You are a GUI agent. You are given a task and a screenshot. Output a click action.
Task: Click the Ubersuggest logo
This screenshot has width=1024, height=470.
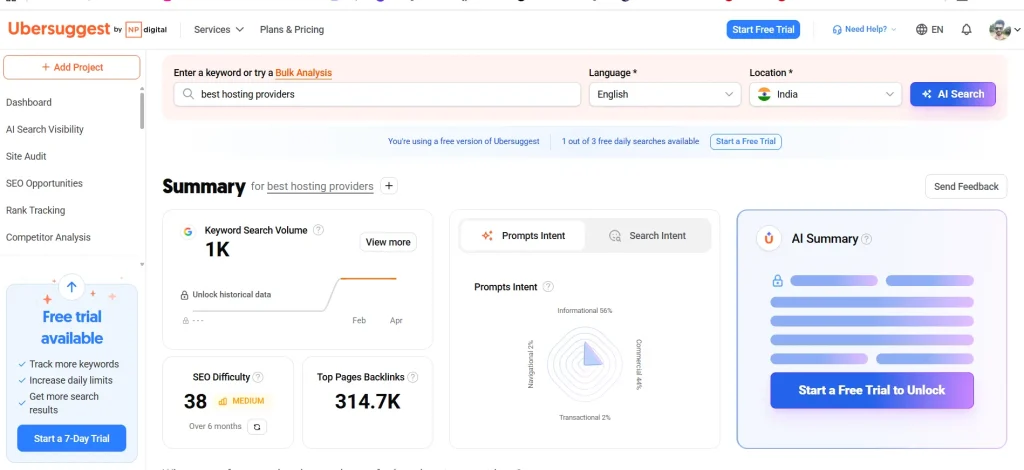click(59, 29)
